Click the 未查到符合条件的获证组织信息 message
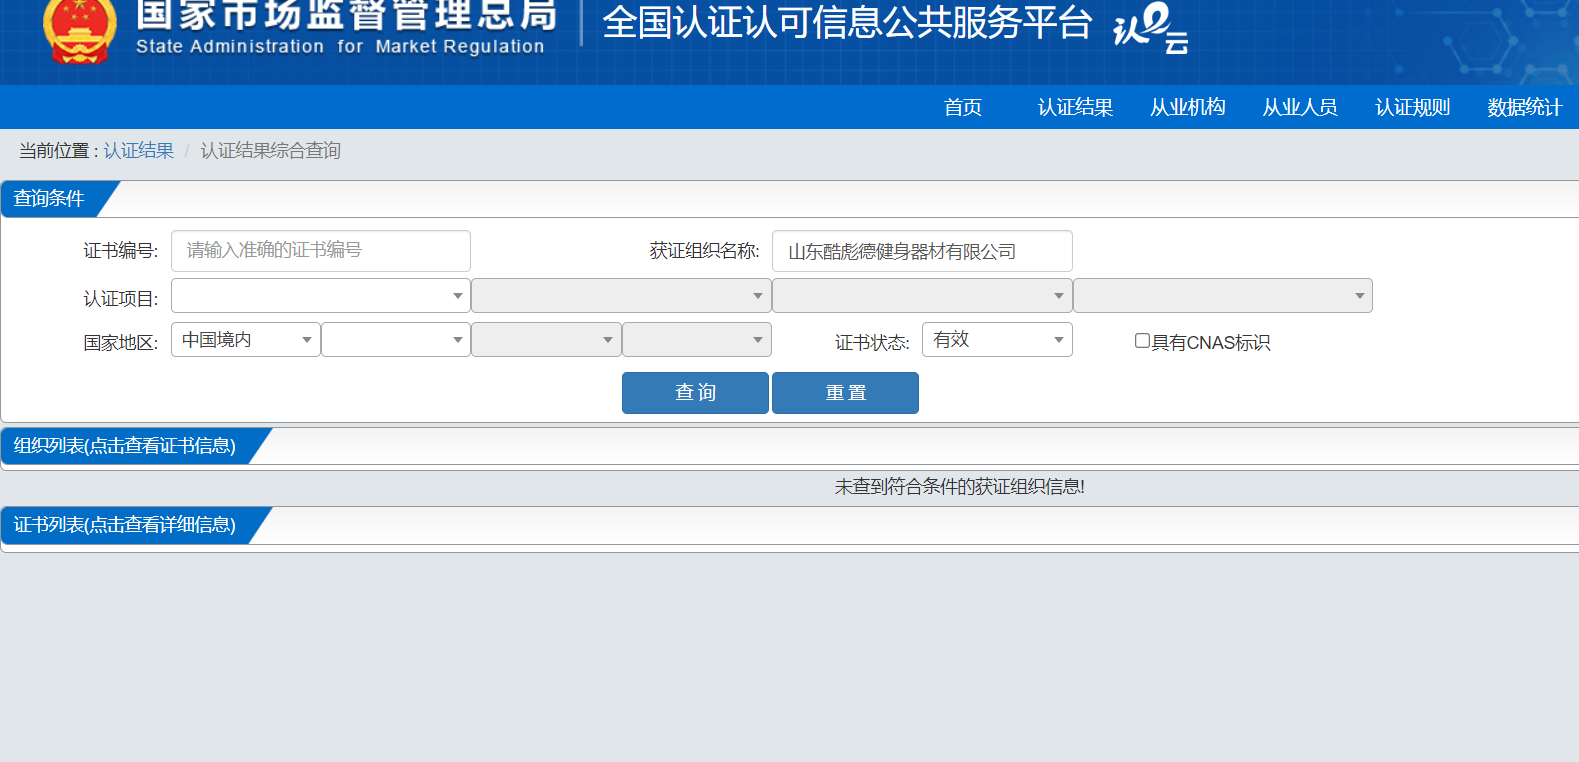 (x=960, y=487)
